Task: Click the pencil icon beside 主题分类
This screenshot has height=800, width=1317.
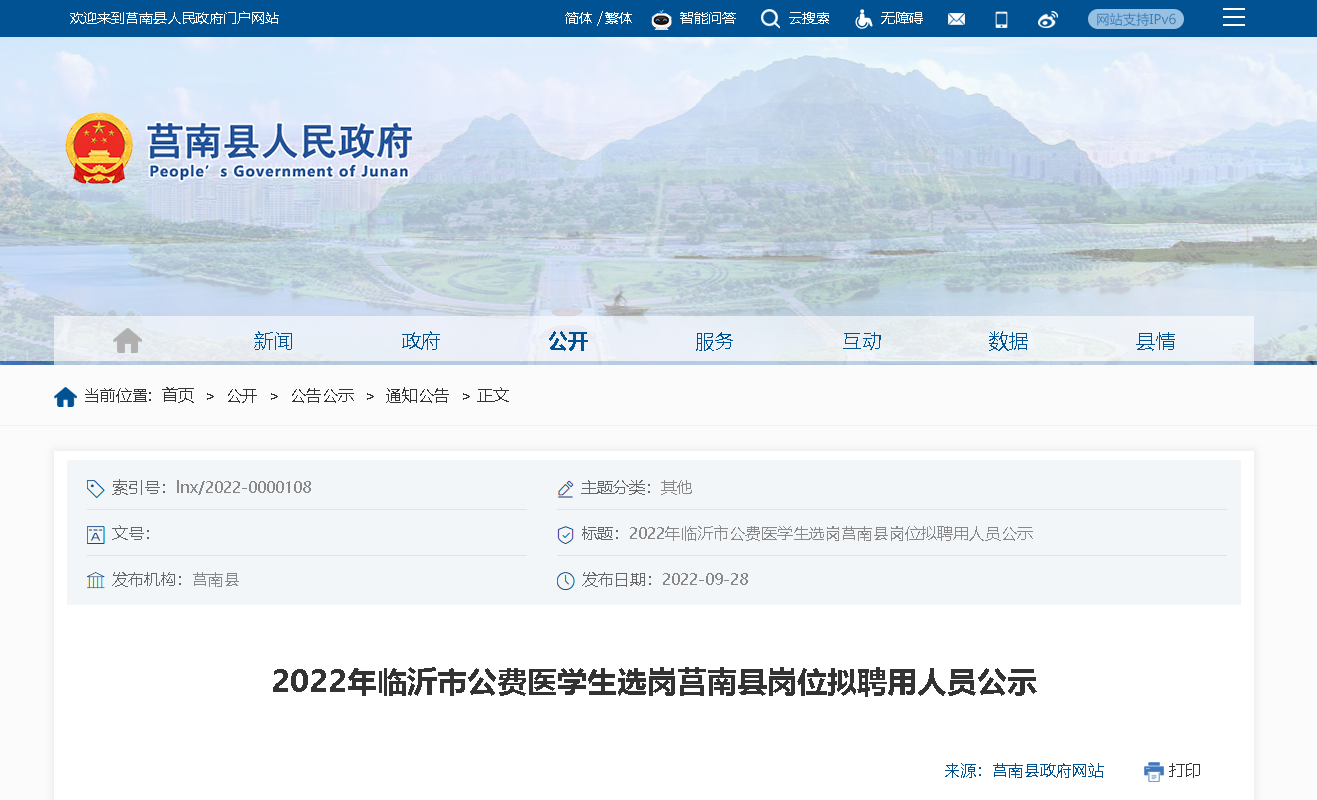Action: (565, 489)
